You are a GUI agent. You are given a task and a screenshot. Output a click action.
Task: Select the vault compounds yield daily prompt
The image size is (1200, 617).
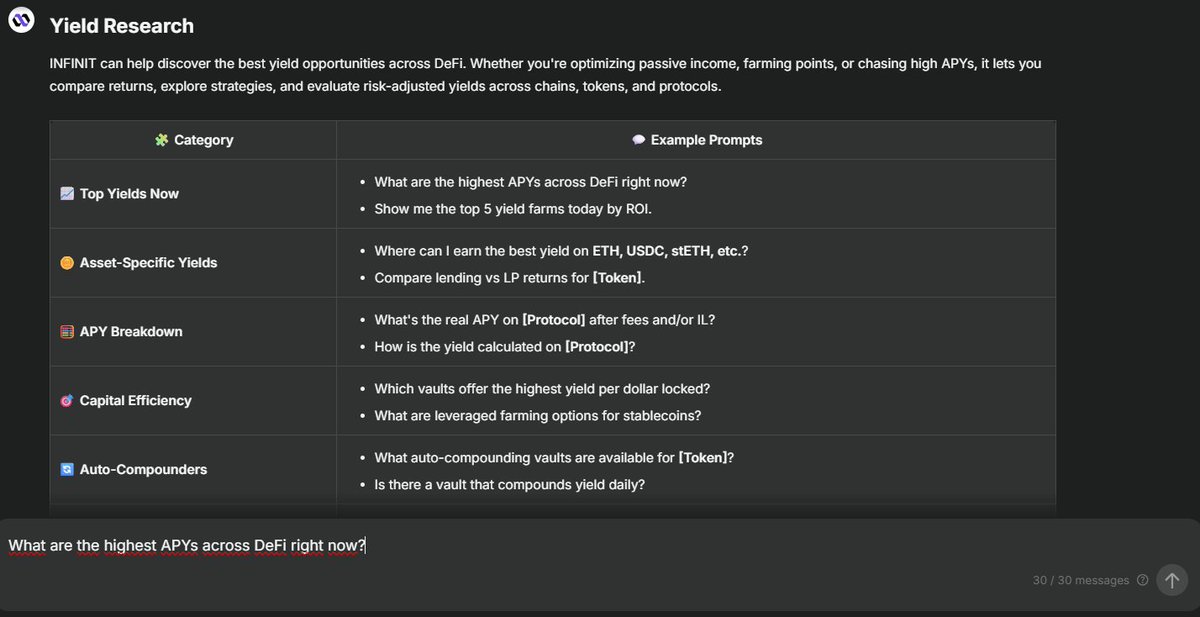pos(509,484)
